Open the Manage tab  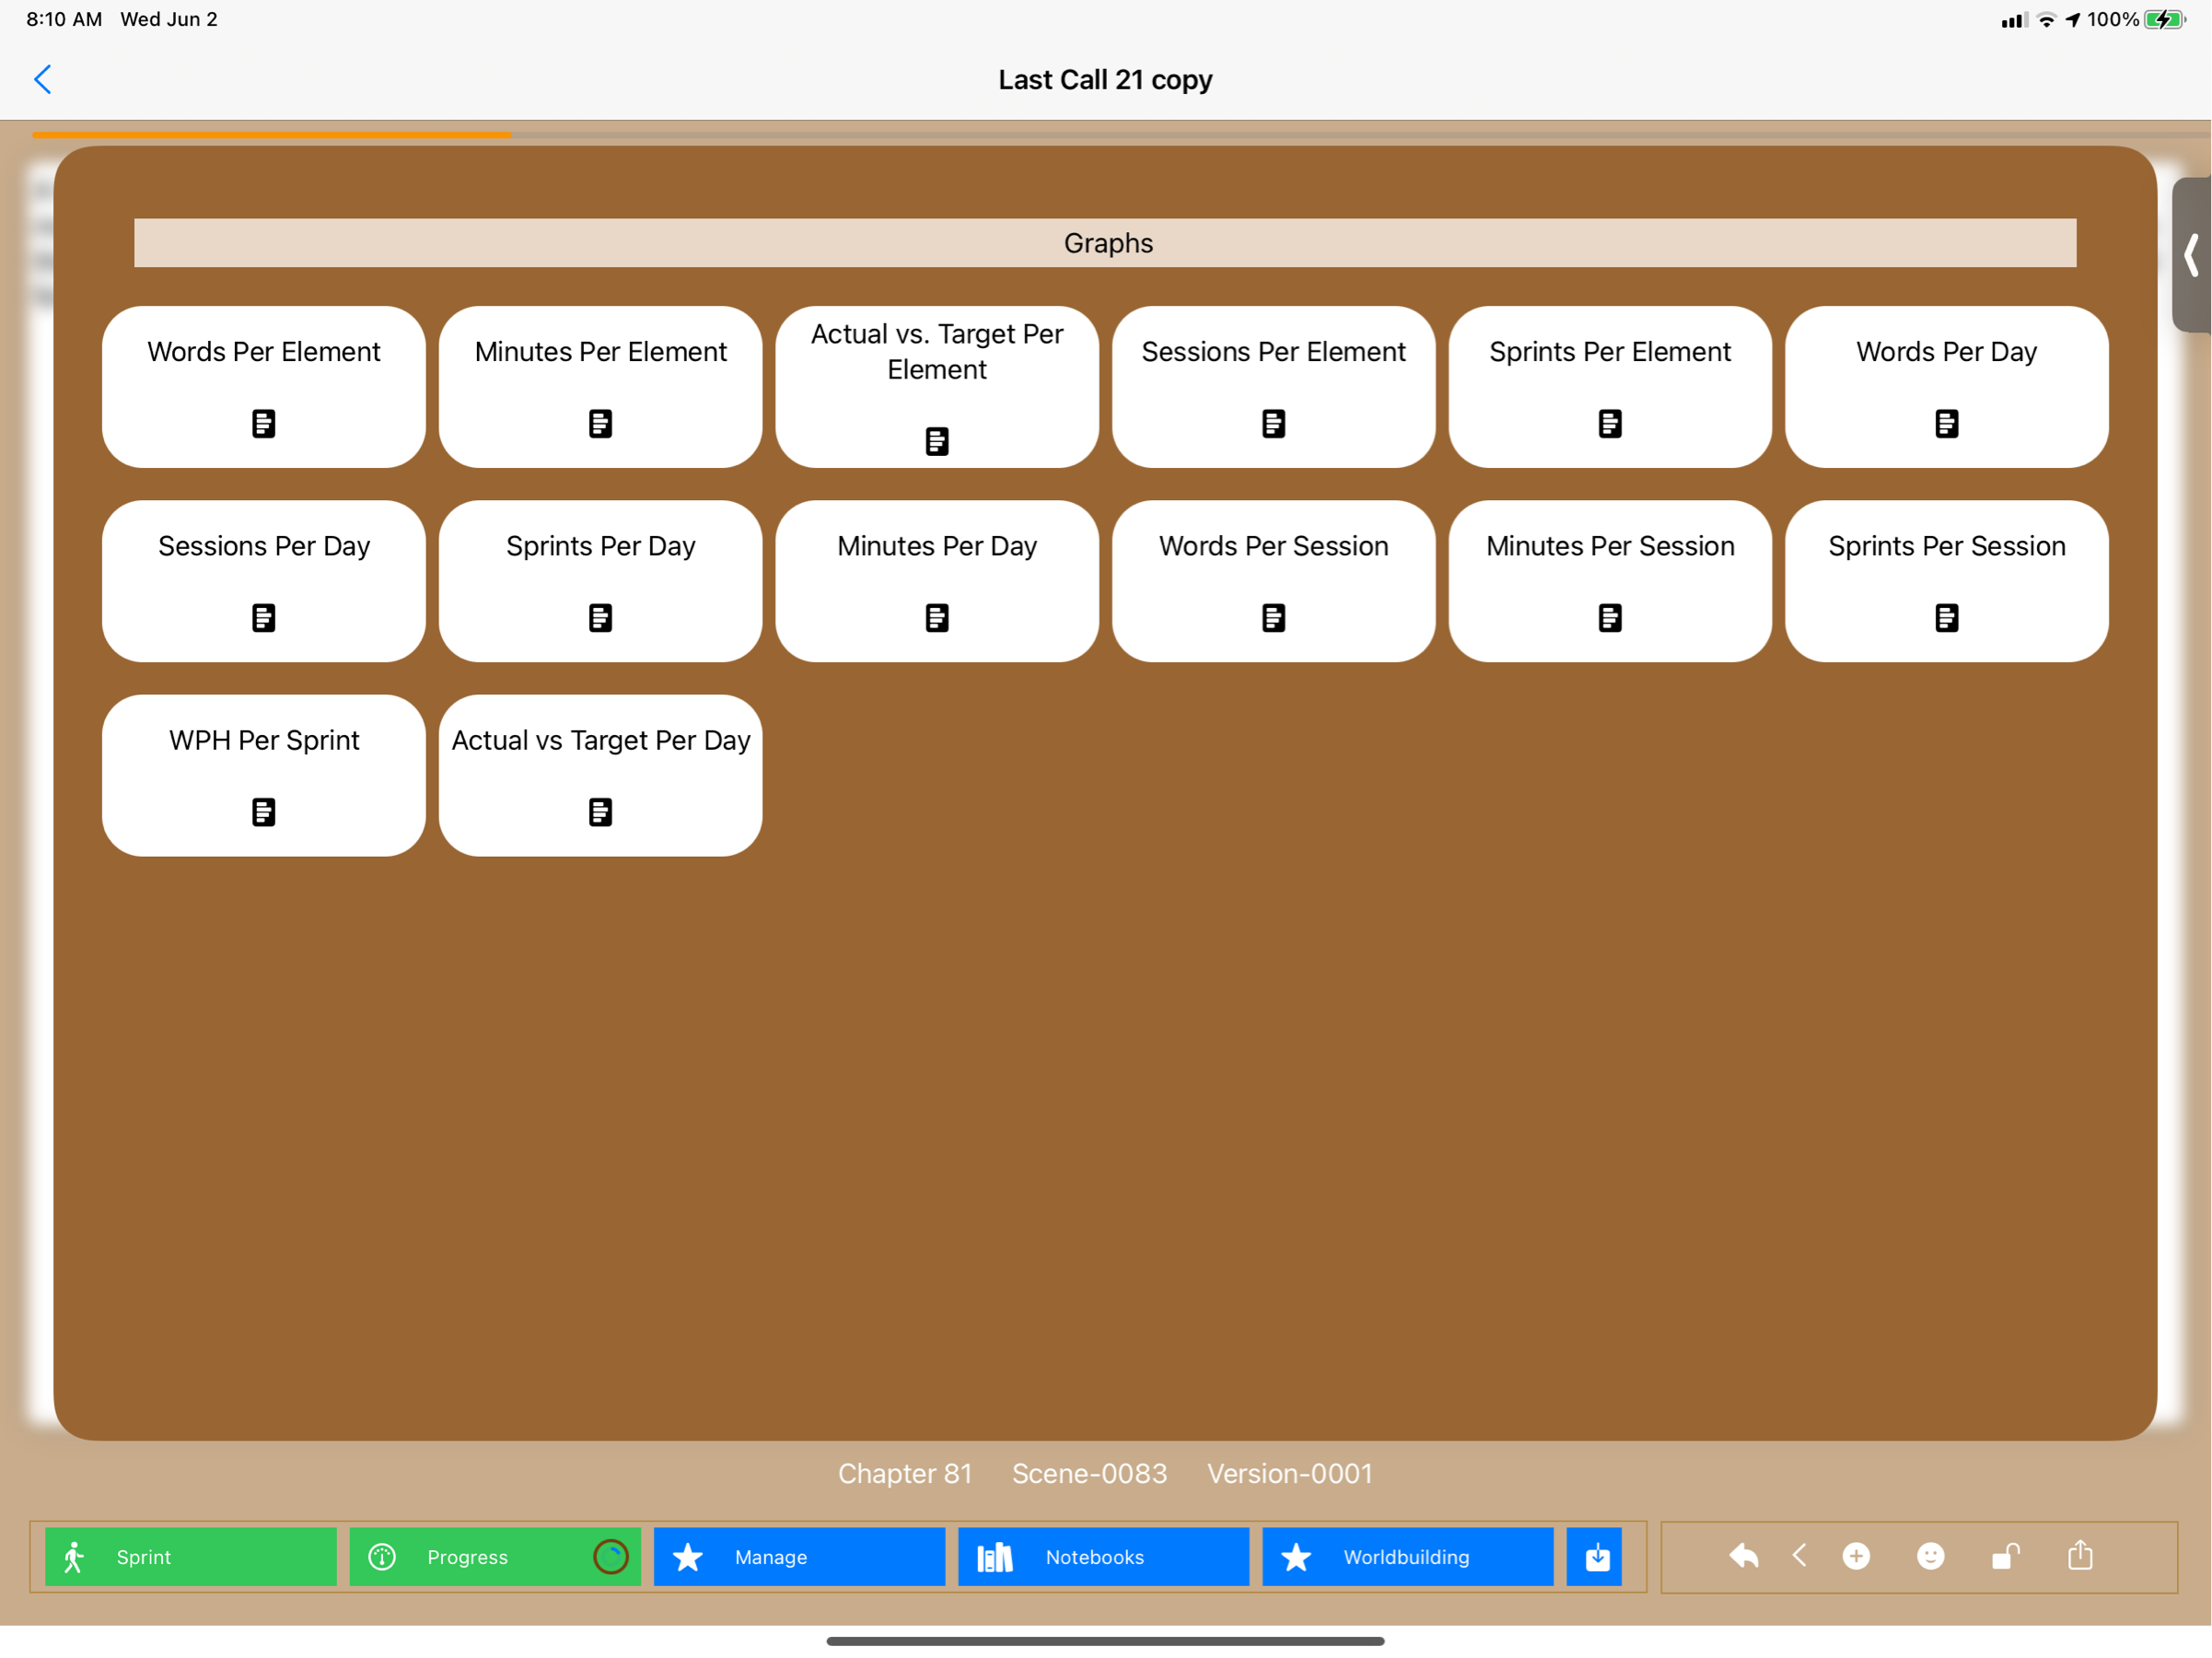click(799, 1557)
